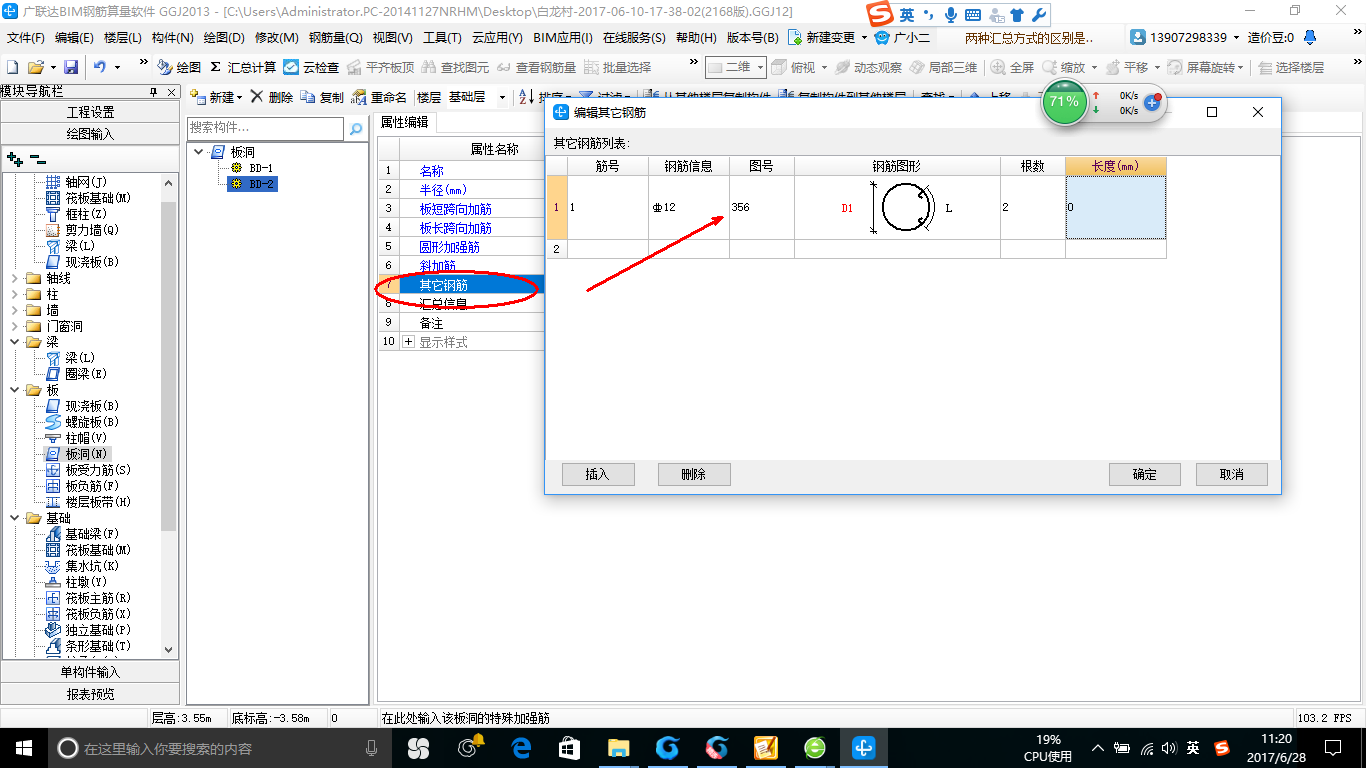Click 广小二 assistant icon

point(902,37)
